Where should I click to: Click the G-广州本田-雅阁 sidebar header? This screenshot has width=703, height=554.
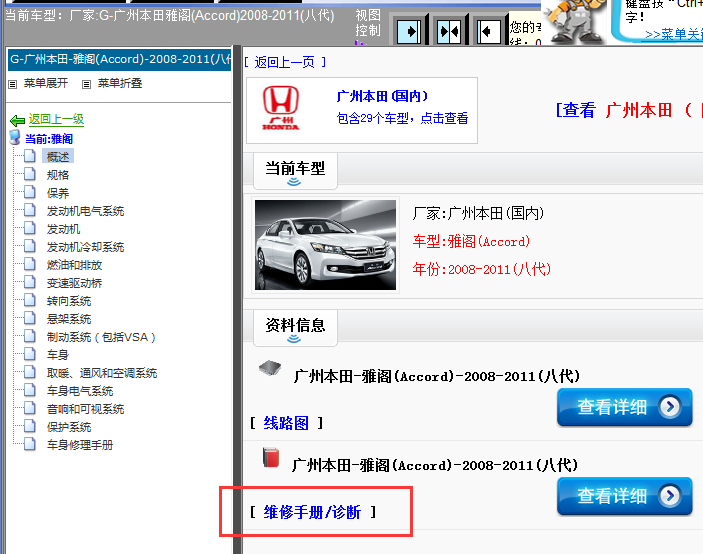(120, 60)
